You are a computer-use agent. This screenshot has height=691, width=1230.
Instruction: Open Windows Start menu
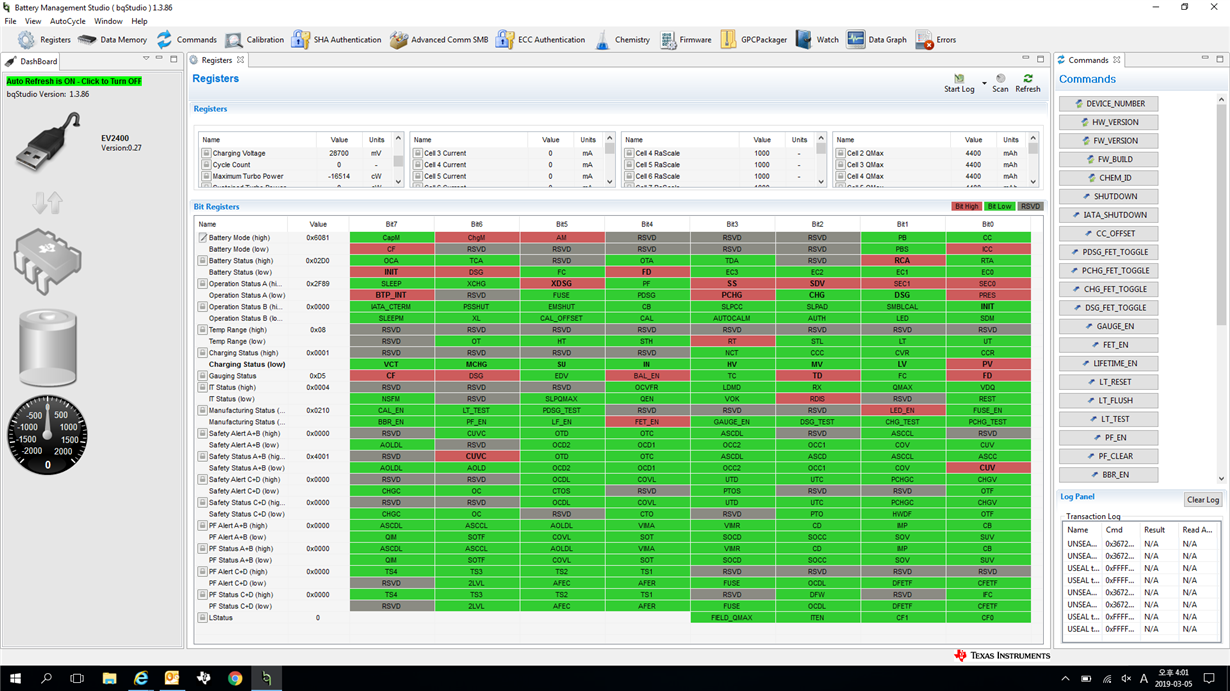pyautogui.click(x=16, y=678)
